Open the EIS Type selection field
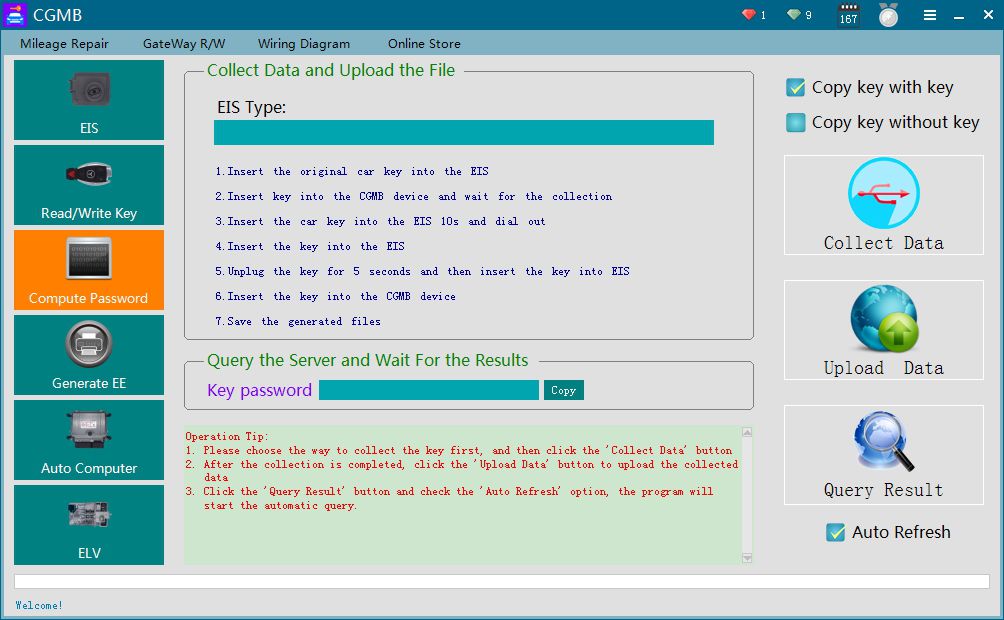This screenshot has width=1004, height=620. click(463, 131)
